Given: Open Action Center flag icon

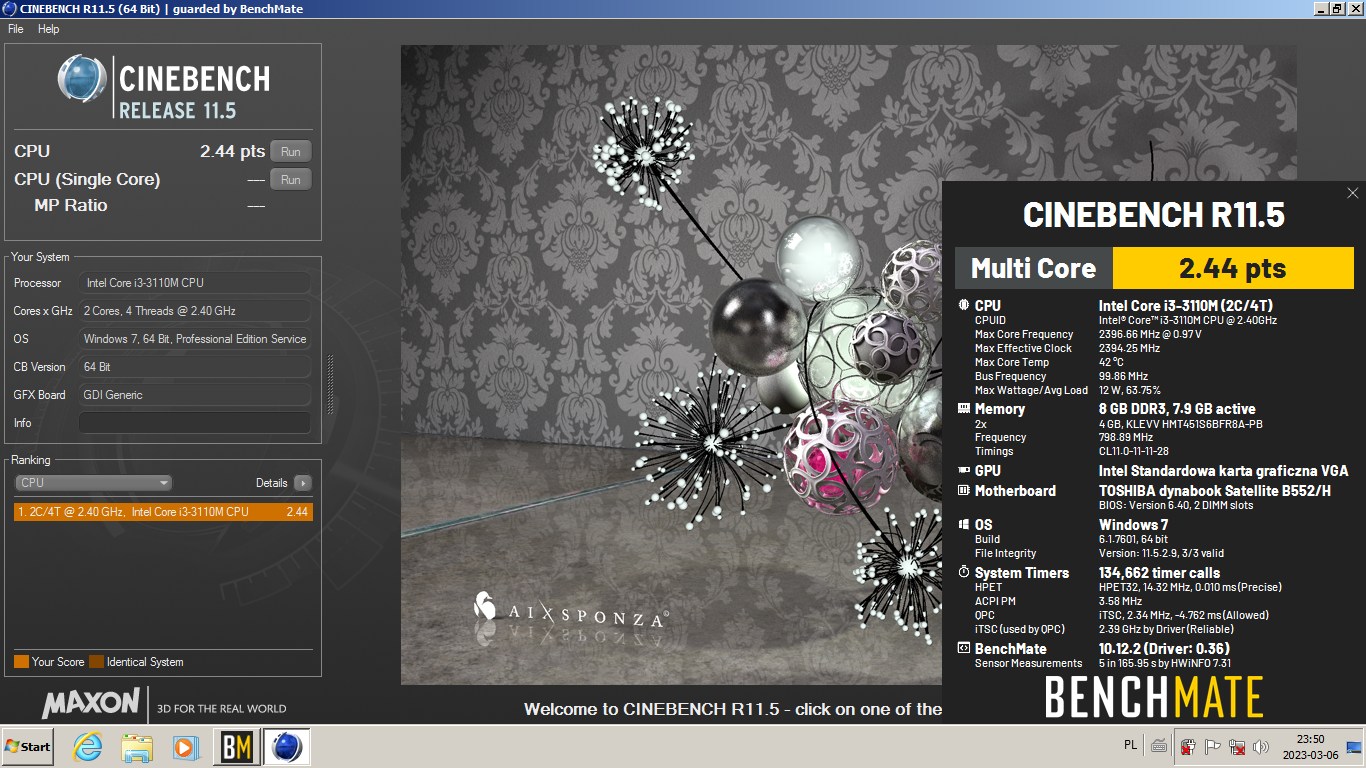Looking at the screenshot, I should point(1213,747).
